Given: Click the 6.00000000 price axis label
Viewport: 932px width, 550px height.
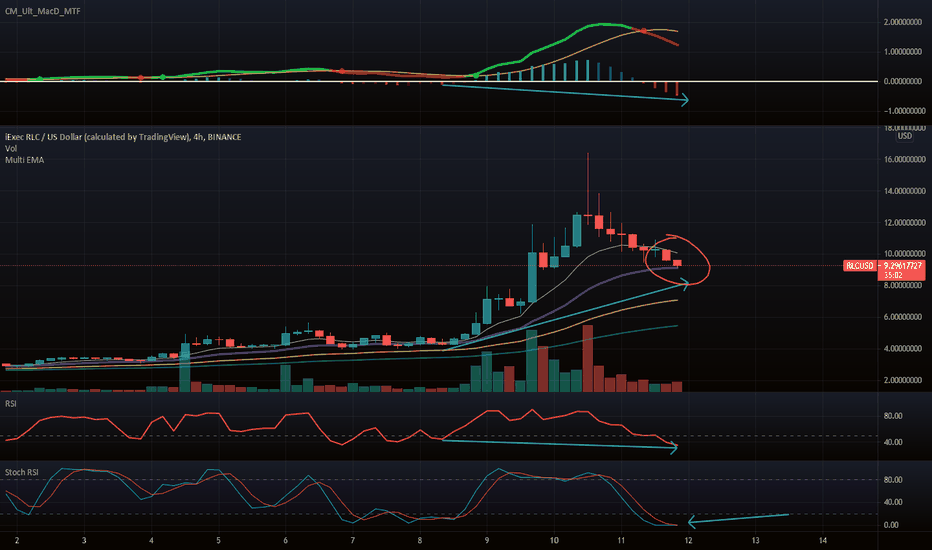Looking at the screenshot, I should (x=905, y=318).
